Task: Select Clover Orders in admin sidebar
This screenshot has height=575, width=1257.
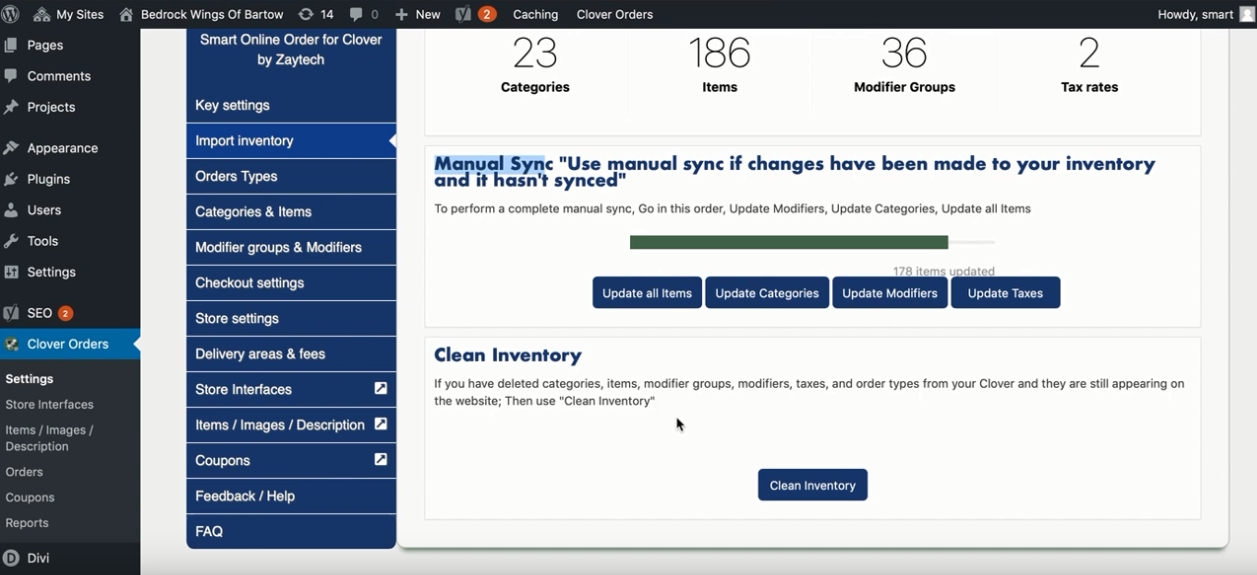Action: (70, 344)
